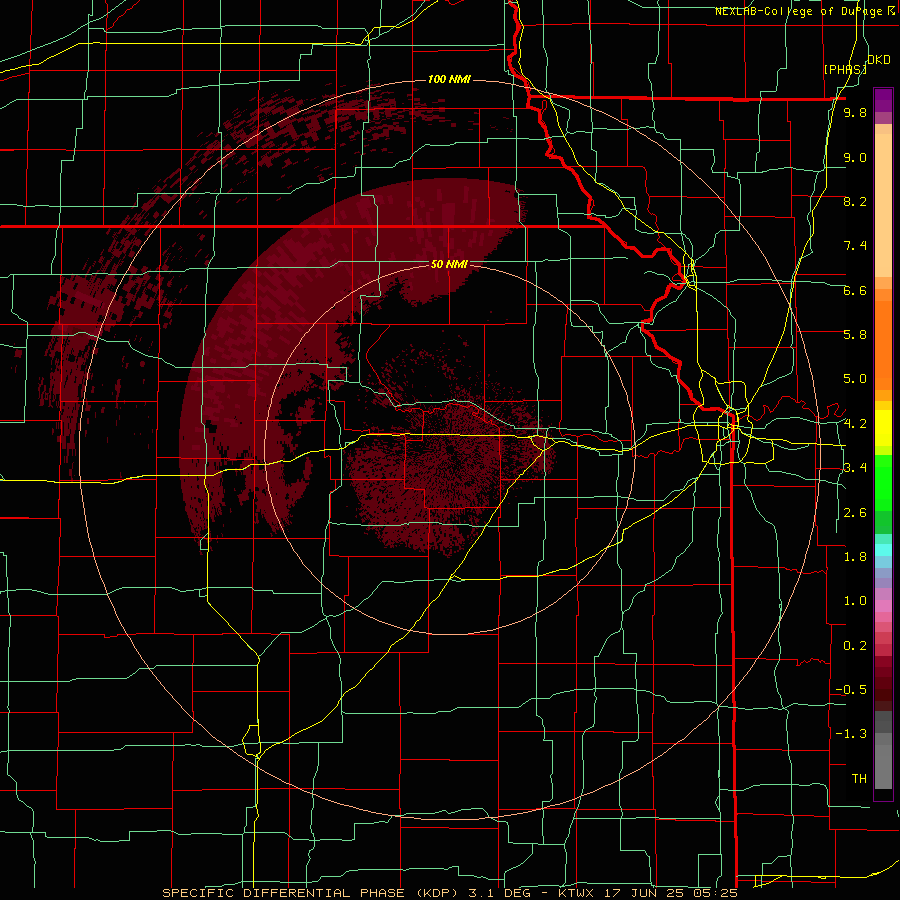Screen dimensions: 900x900
Task: Click the -1.3 color scale value
Action: coord(851,734)
